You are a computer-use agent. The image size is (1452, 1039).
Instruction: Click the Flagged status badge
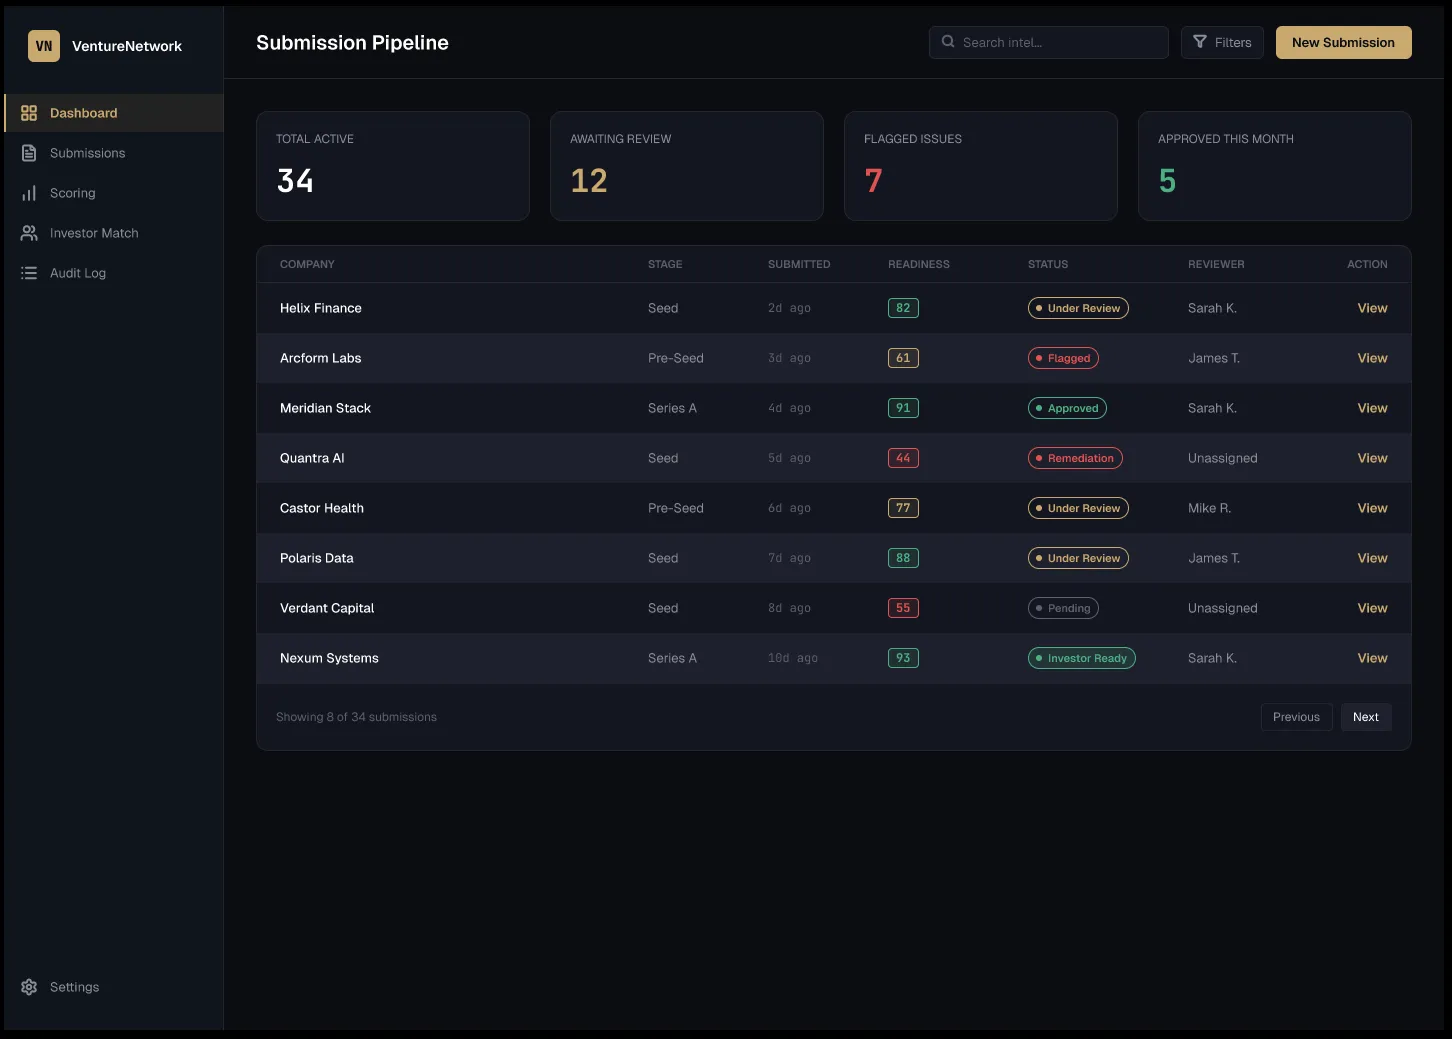(x=1063, y=358)
